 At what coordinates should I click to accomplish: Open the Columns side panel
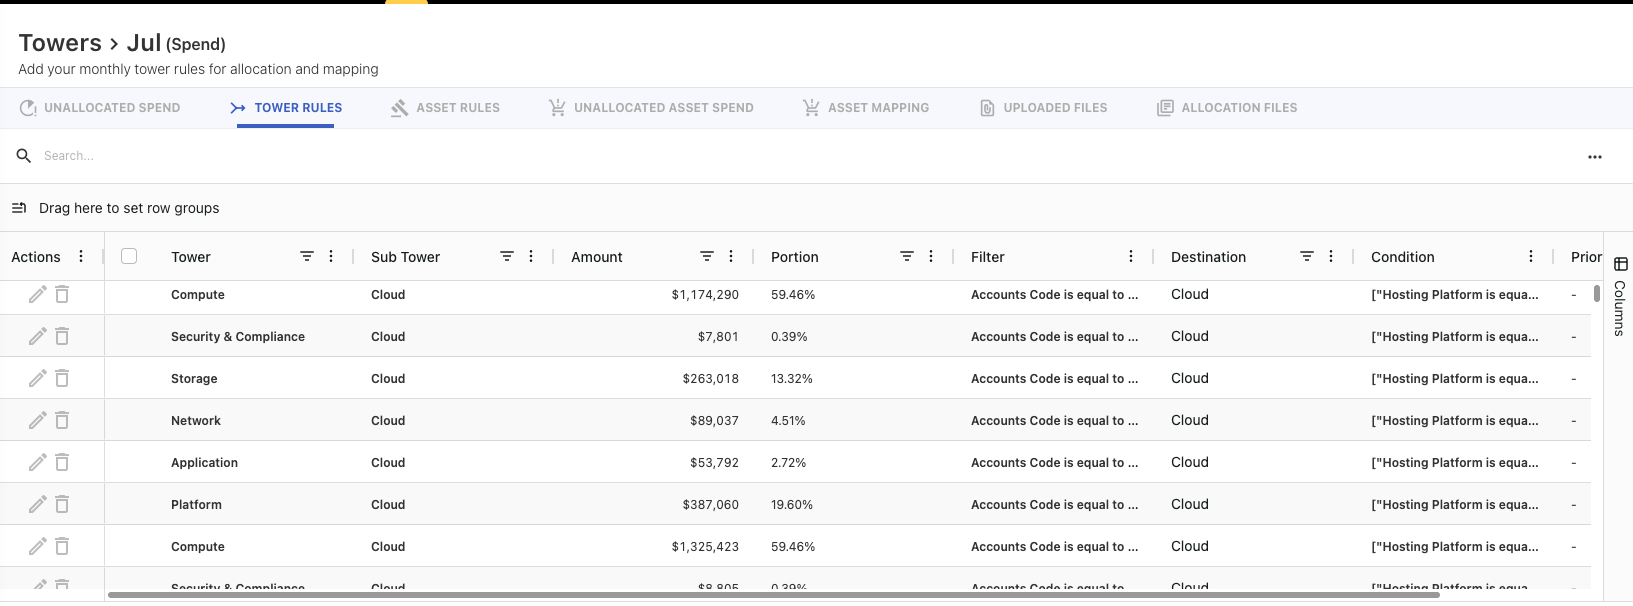[x=1620, y=296]
